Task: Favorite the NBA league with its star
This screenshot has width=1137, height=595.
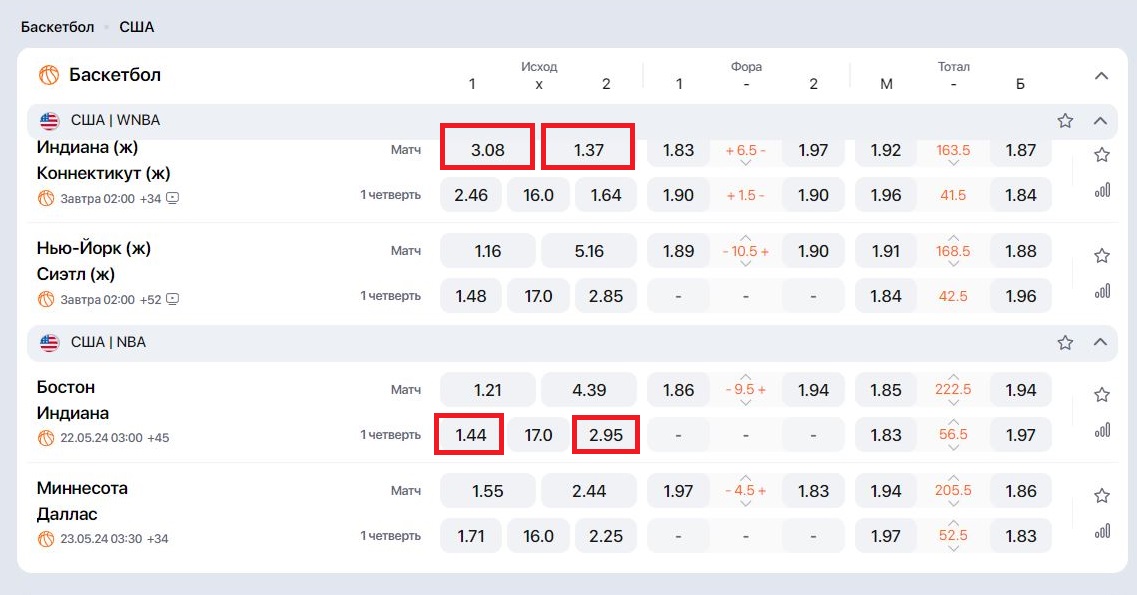Action: click(x=1064, y=342)
